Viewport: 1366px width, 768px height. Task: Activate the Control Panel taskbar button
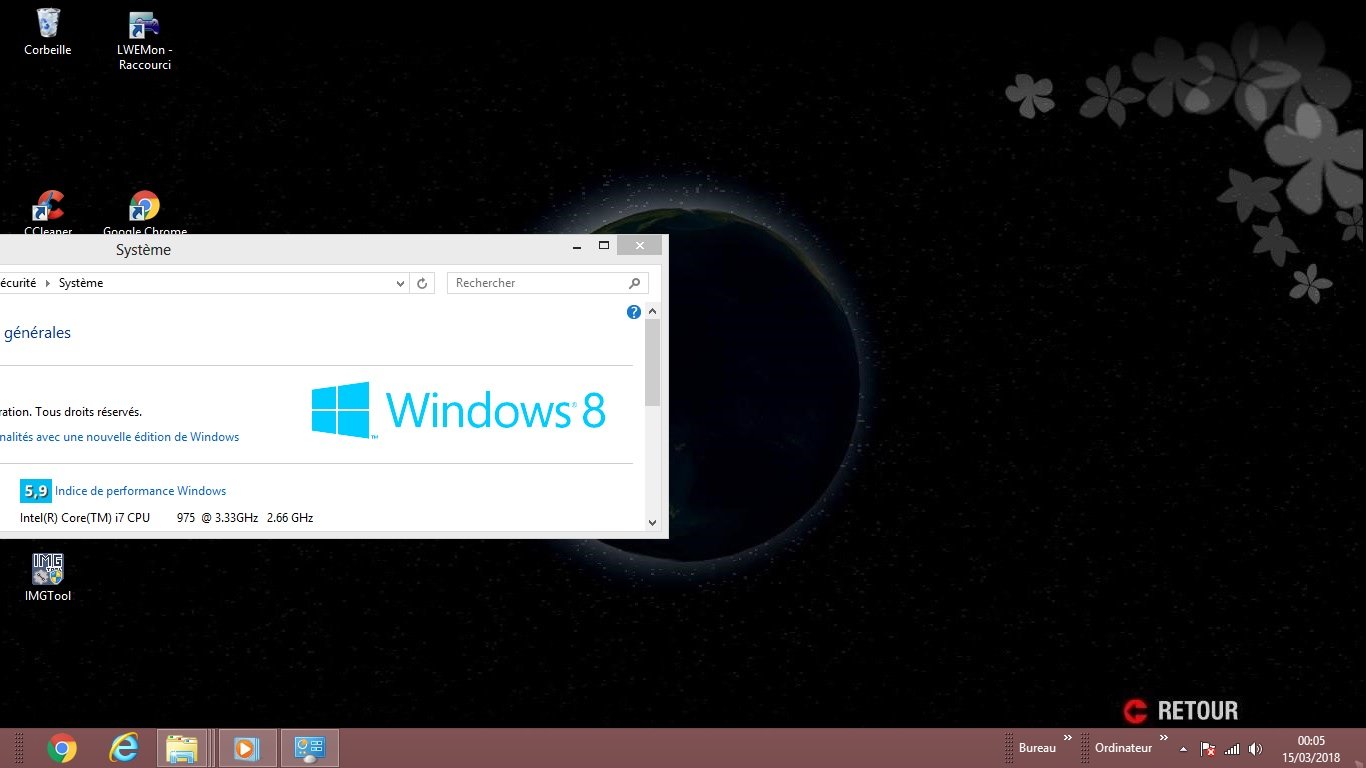pos(310,748)
